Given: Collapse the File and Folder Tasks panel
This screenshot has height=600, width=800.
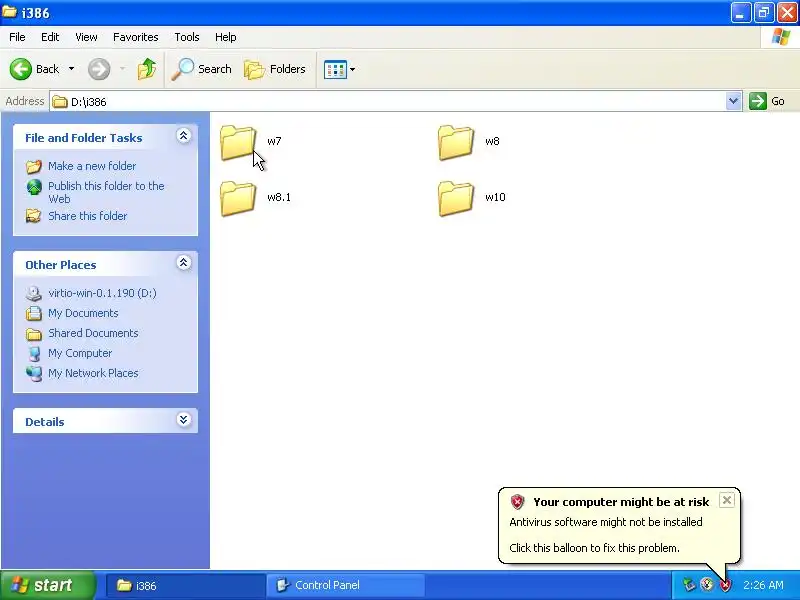Looking at the screenshot, I should (184, 136).
